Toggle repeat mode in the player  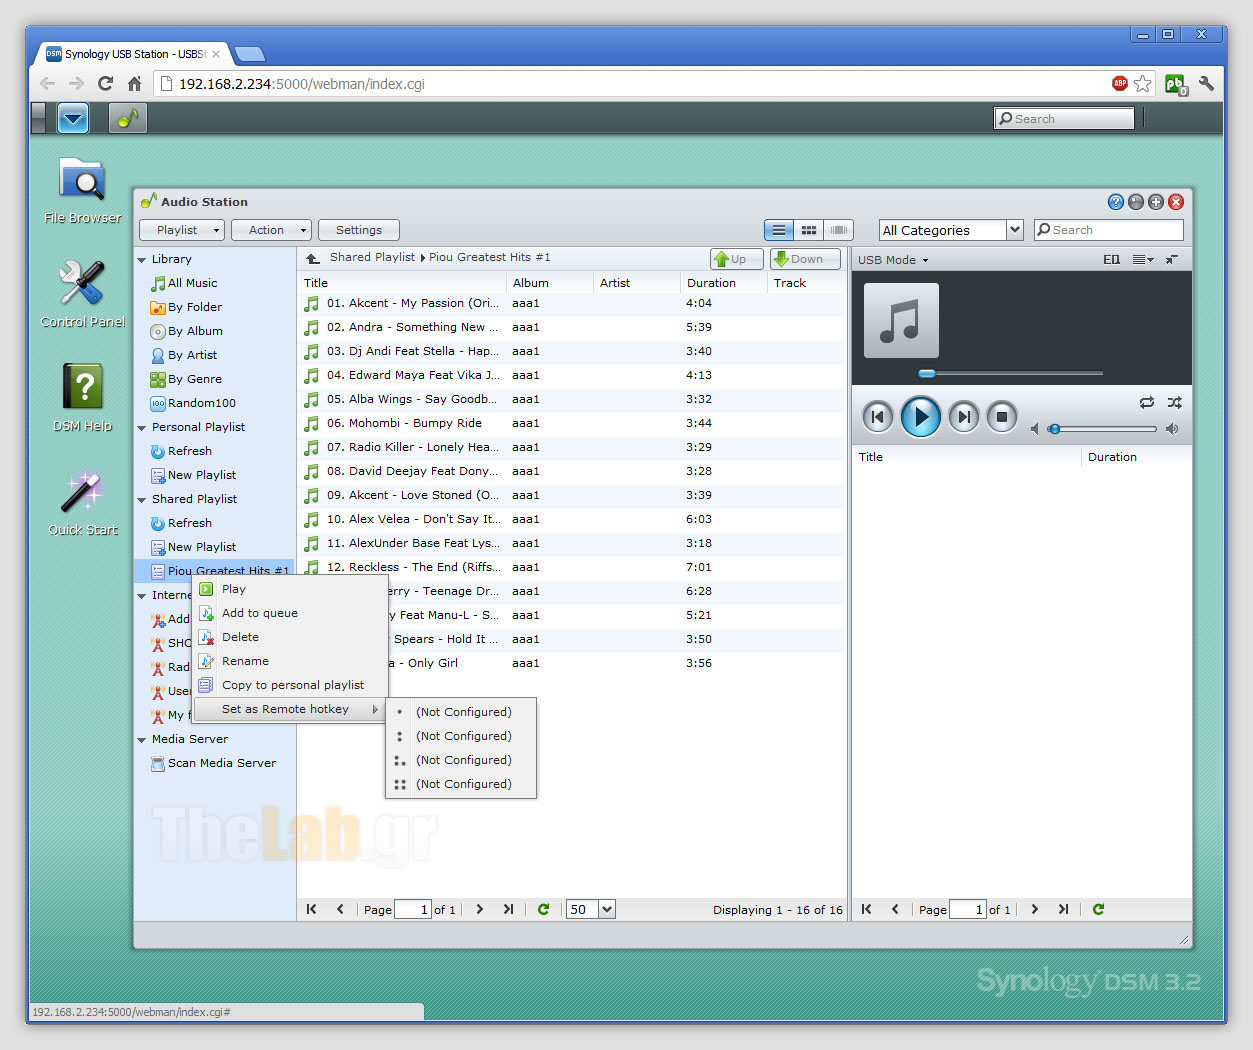point(1147,402)
